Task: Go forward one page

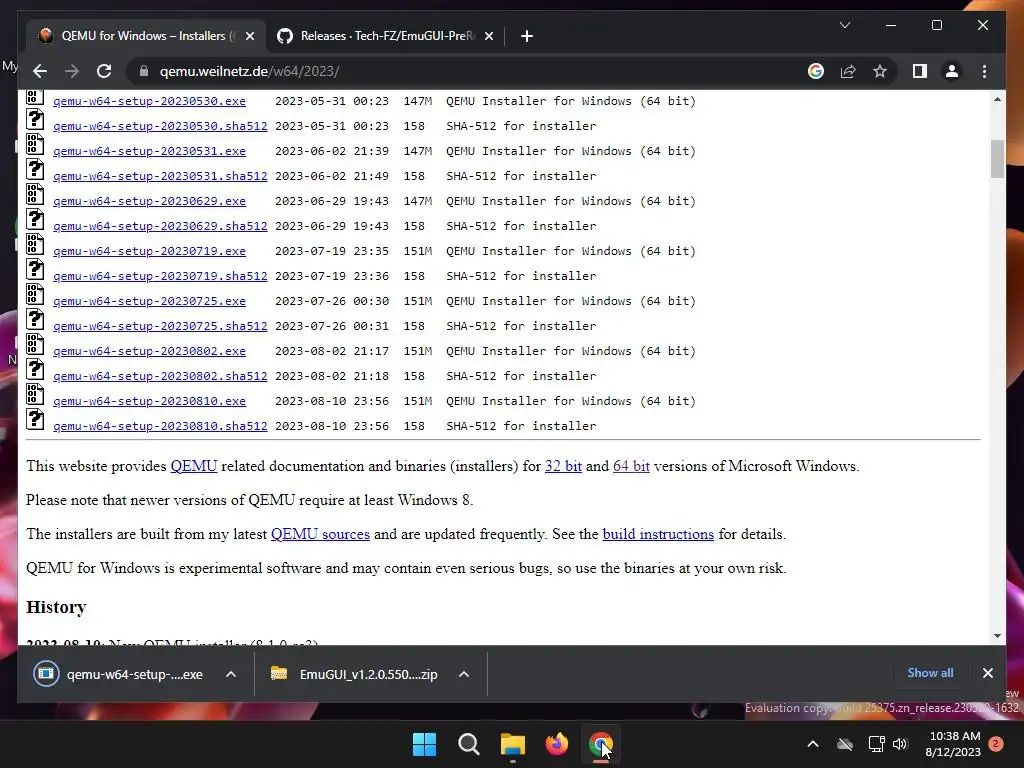Action: coord(72,71)
